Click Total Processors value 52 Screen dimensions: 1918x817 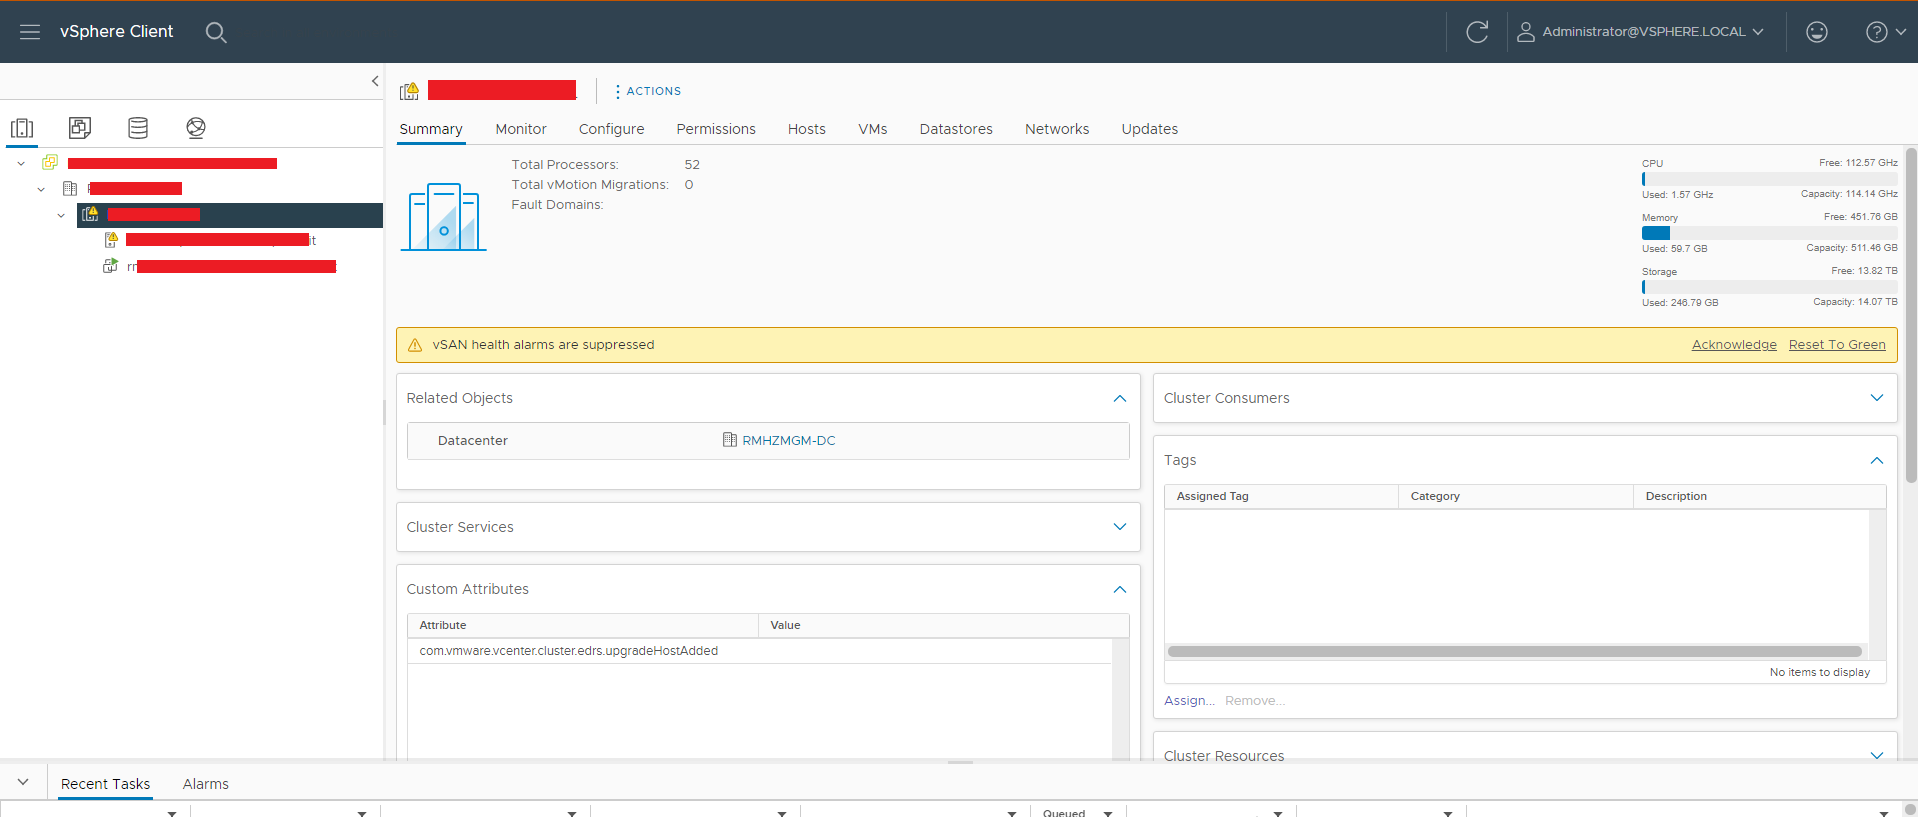click(692, 165)
